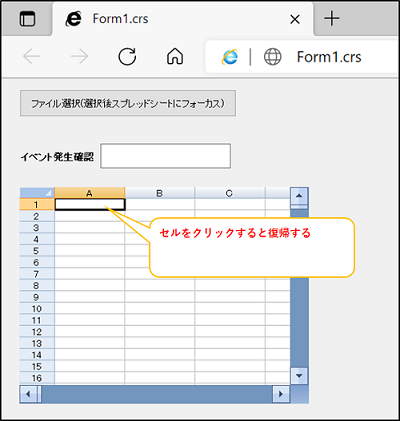Viewport: 400px width, 421px height.
Task: Select row 5 header
Action: (37, 251)
